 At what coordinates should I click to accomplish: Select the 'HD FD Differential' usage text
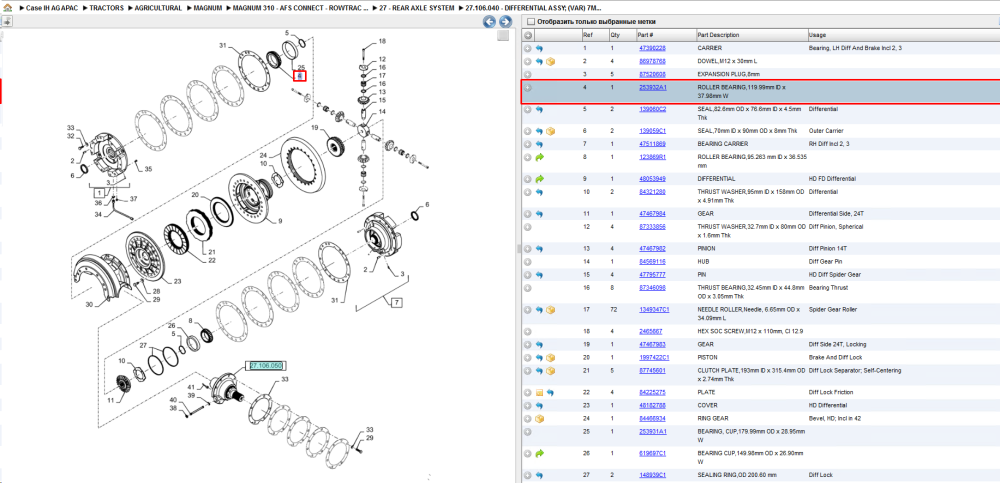click(x=832, y=179)
